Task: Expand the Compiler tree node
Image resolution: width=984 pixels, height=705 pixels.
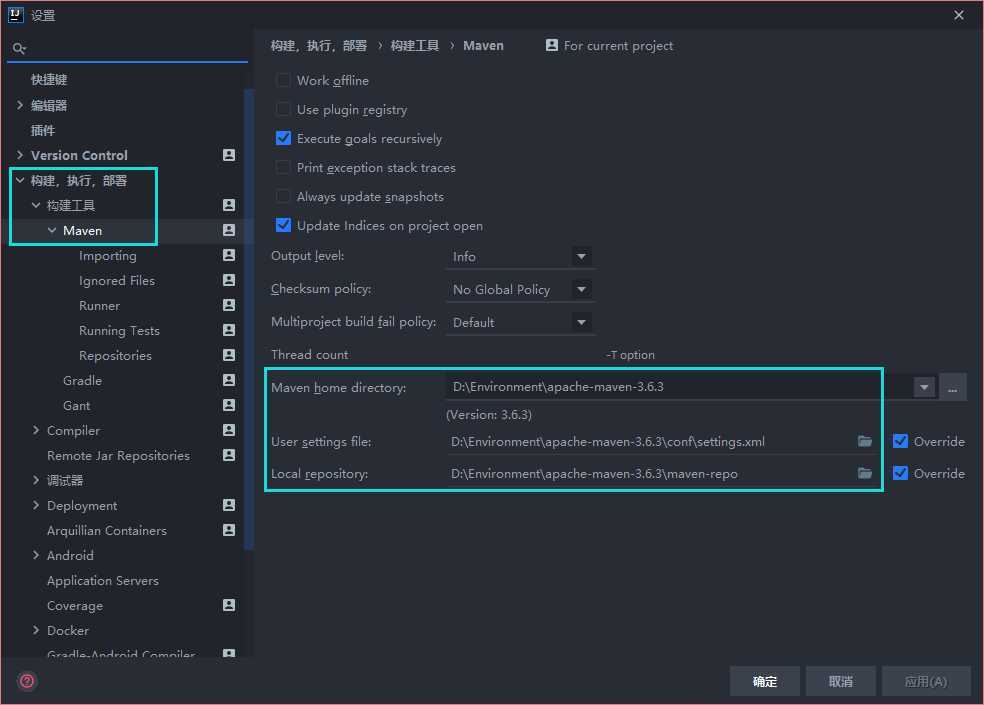Action: coord(36,430)
